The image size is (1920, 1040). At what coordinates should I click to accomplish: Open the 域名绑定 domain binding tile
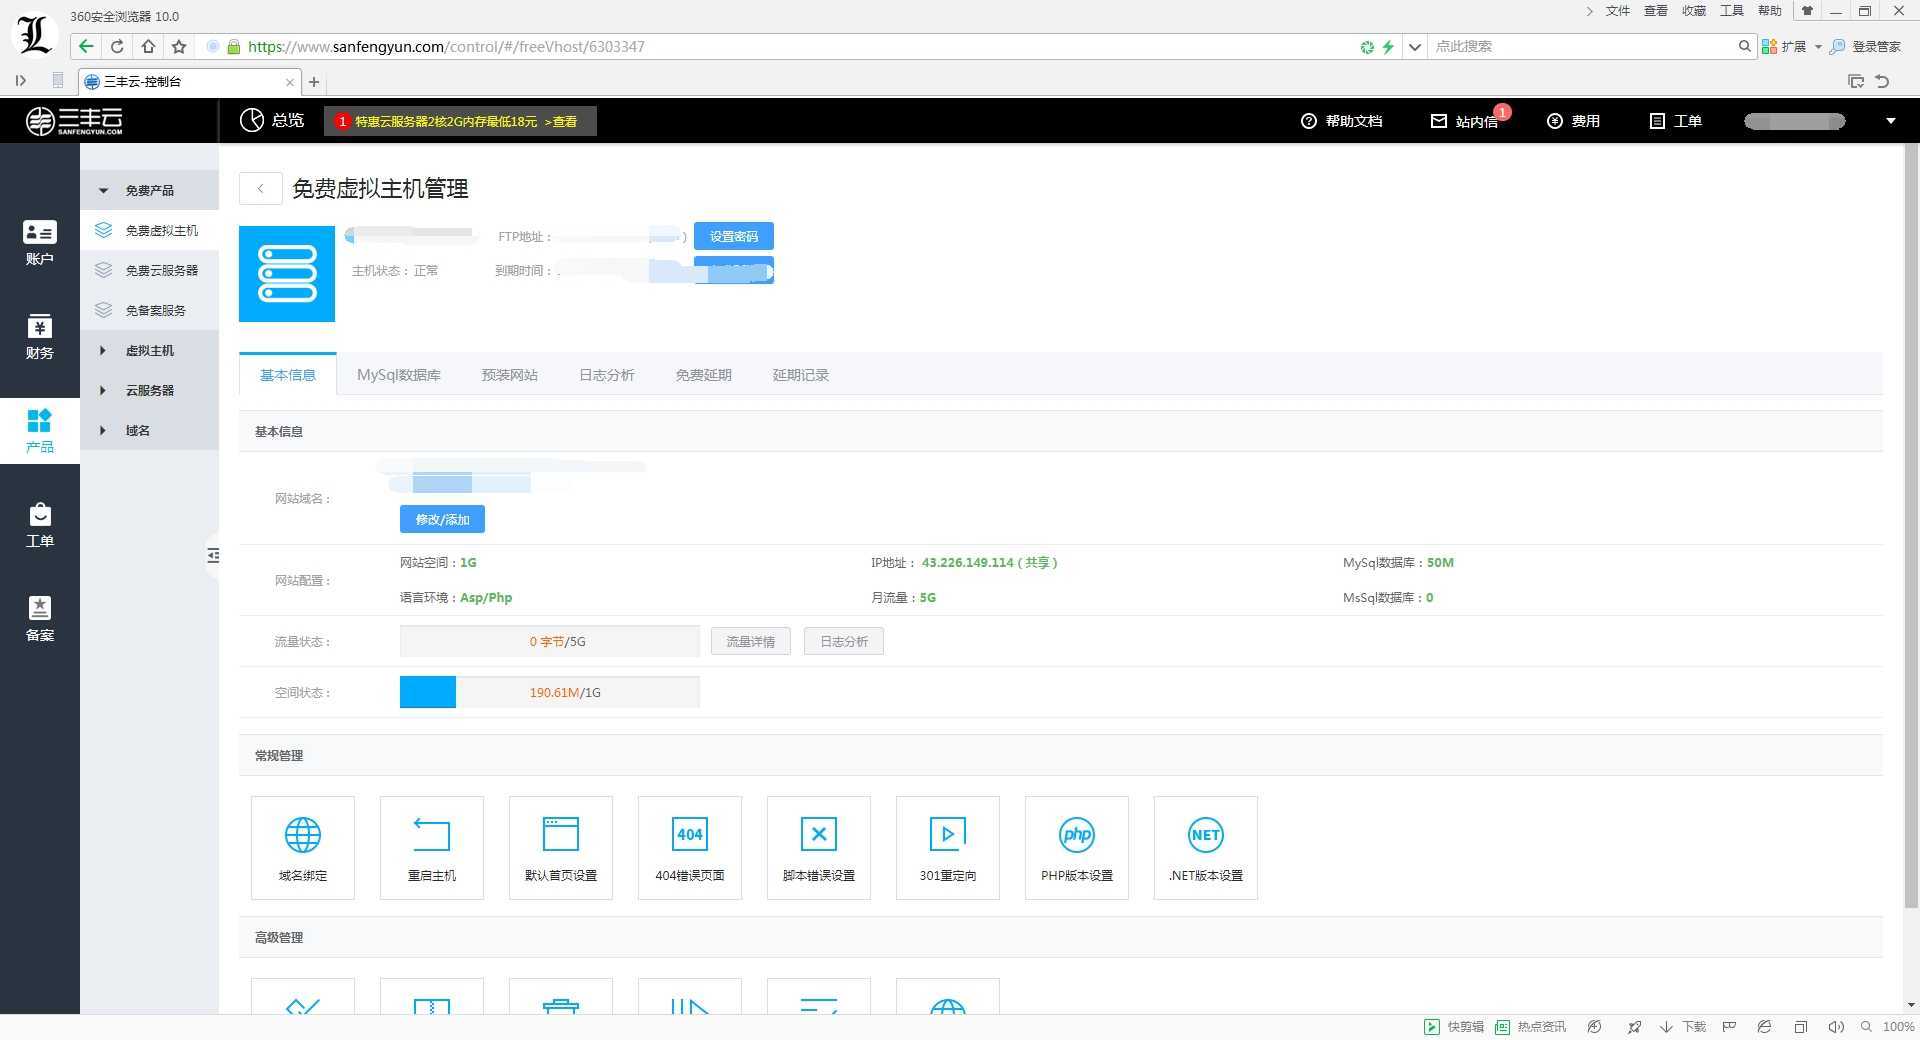coord(303,848)
